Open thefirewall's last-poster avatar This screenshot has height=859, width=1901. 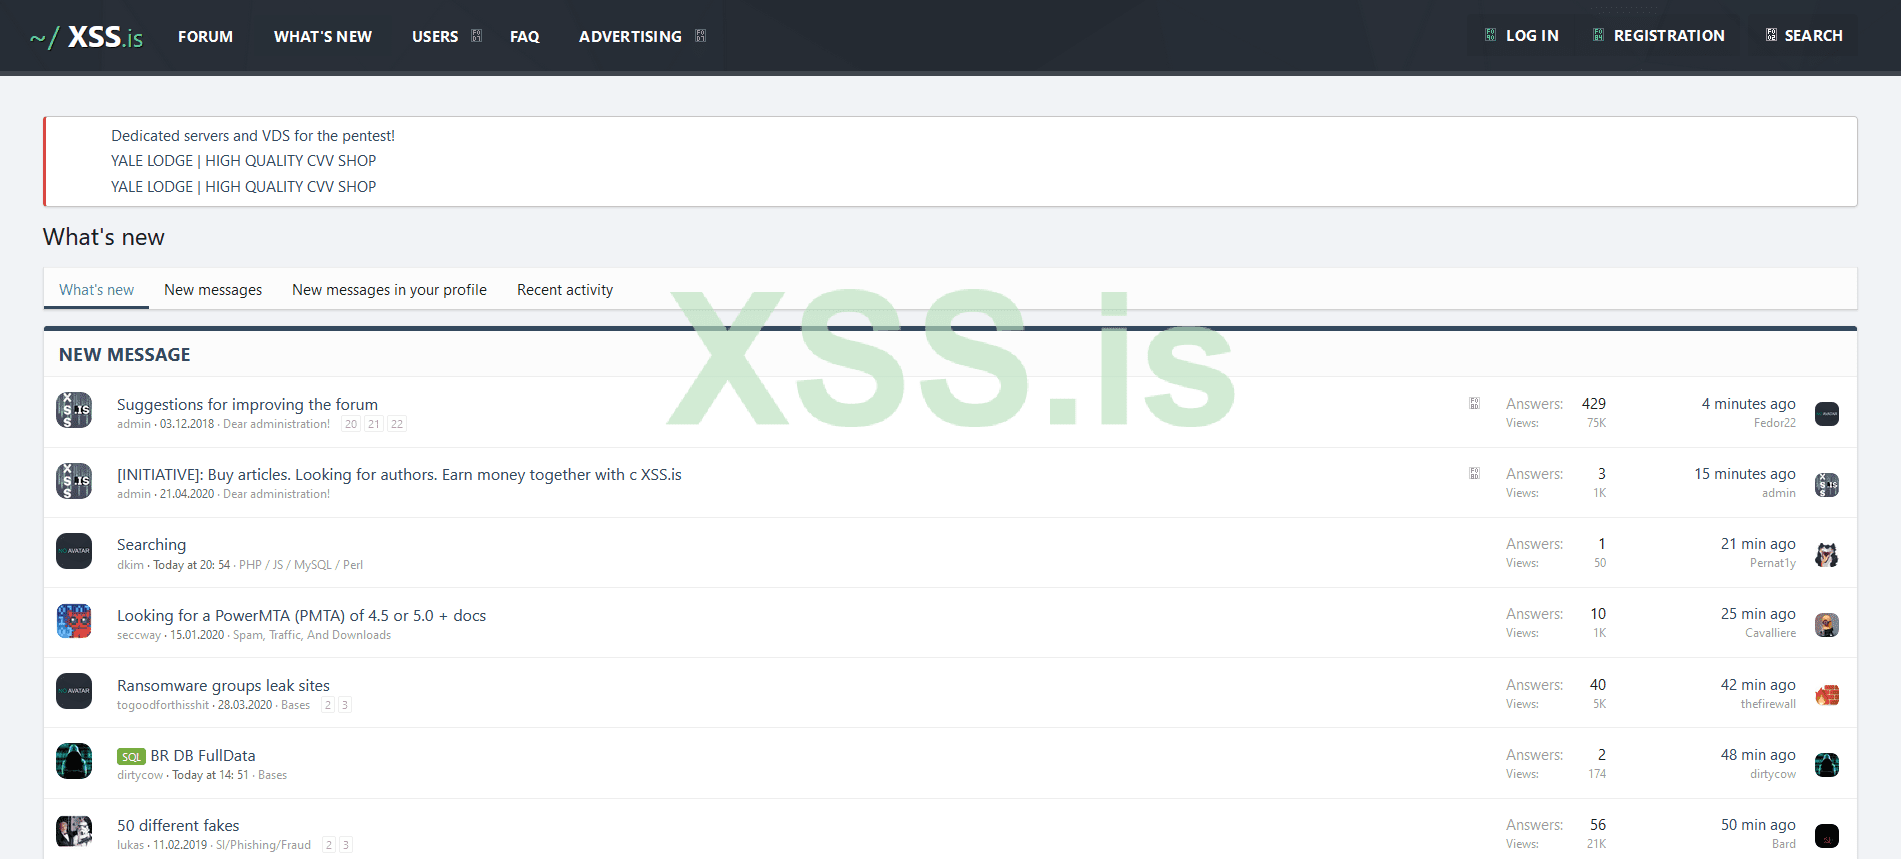tap(1827, 695)
